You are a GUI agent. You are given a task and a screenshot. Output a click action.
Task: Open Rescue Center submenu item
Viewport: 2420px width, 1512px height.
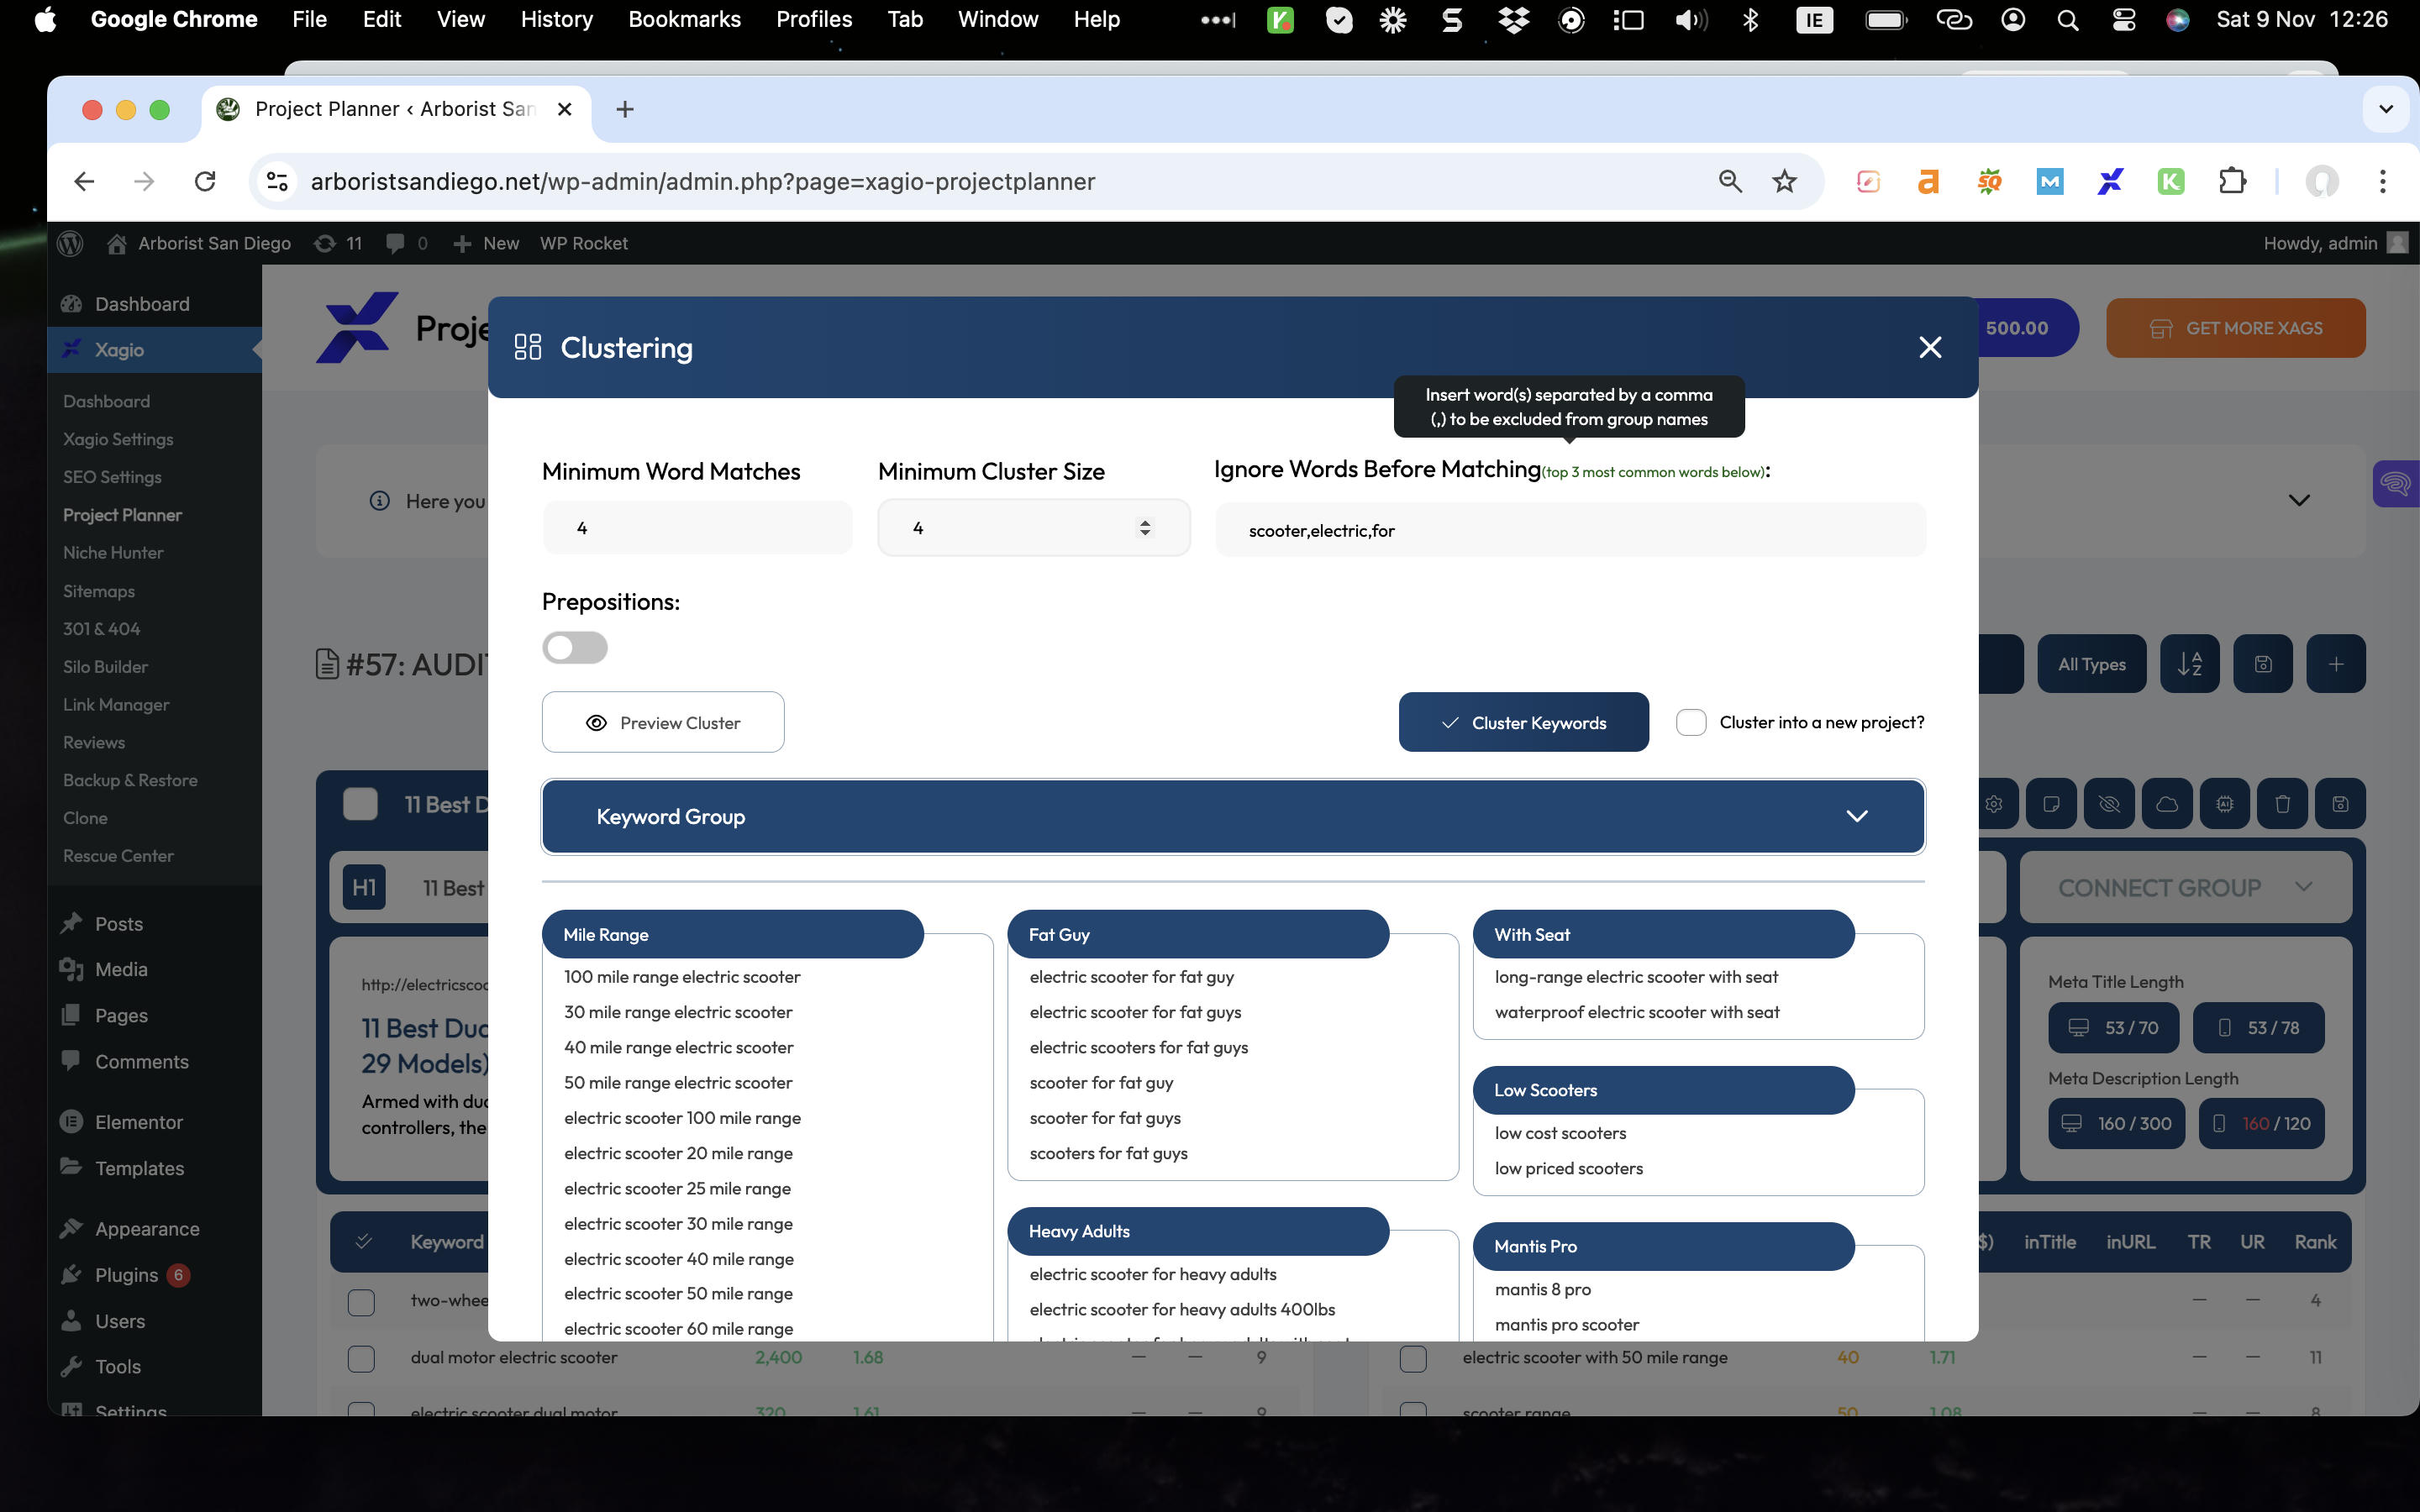point(118,855)
